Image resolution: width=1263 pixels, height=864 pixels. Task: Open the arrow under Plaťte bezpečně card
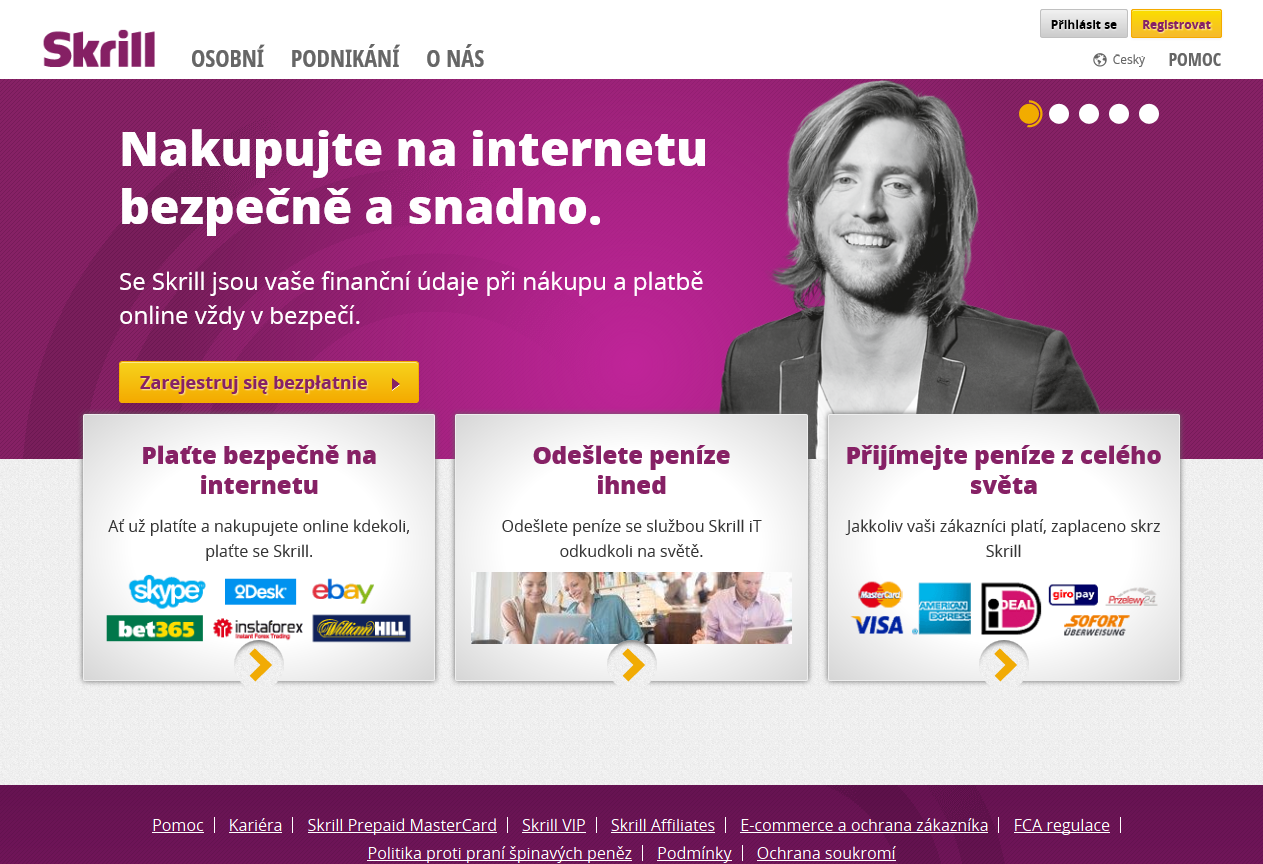tap(259, 665)
